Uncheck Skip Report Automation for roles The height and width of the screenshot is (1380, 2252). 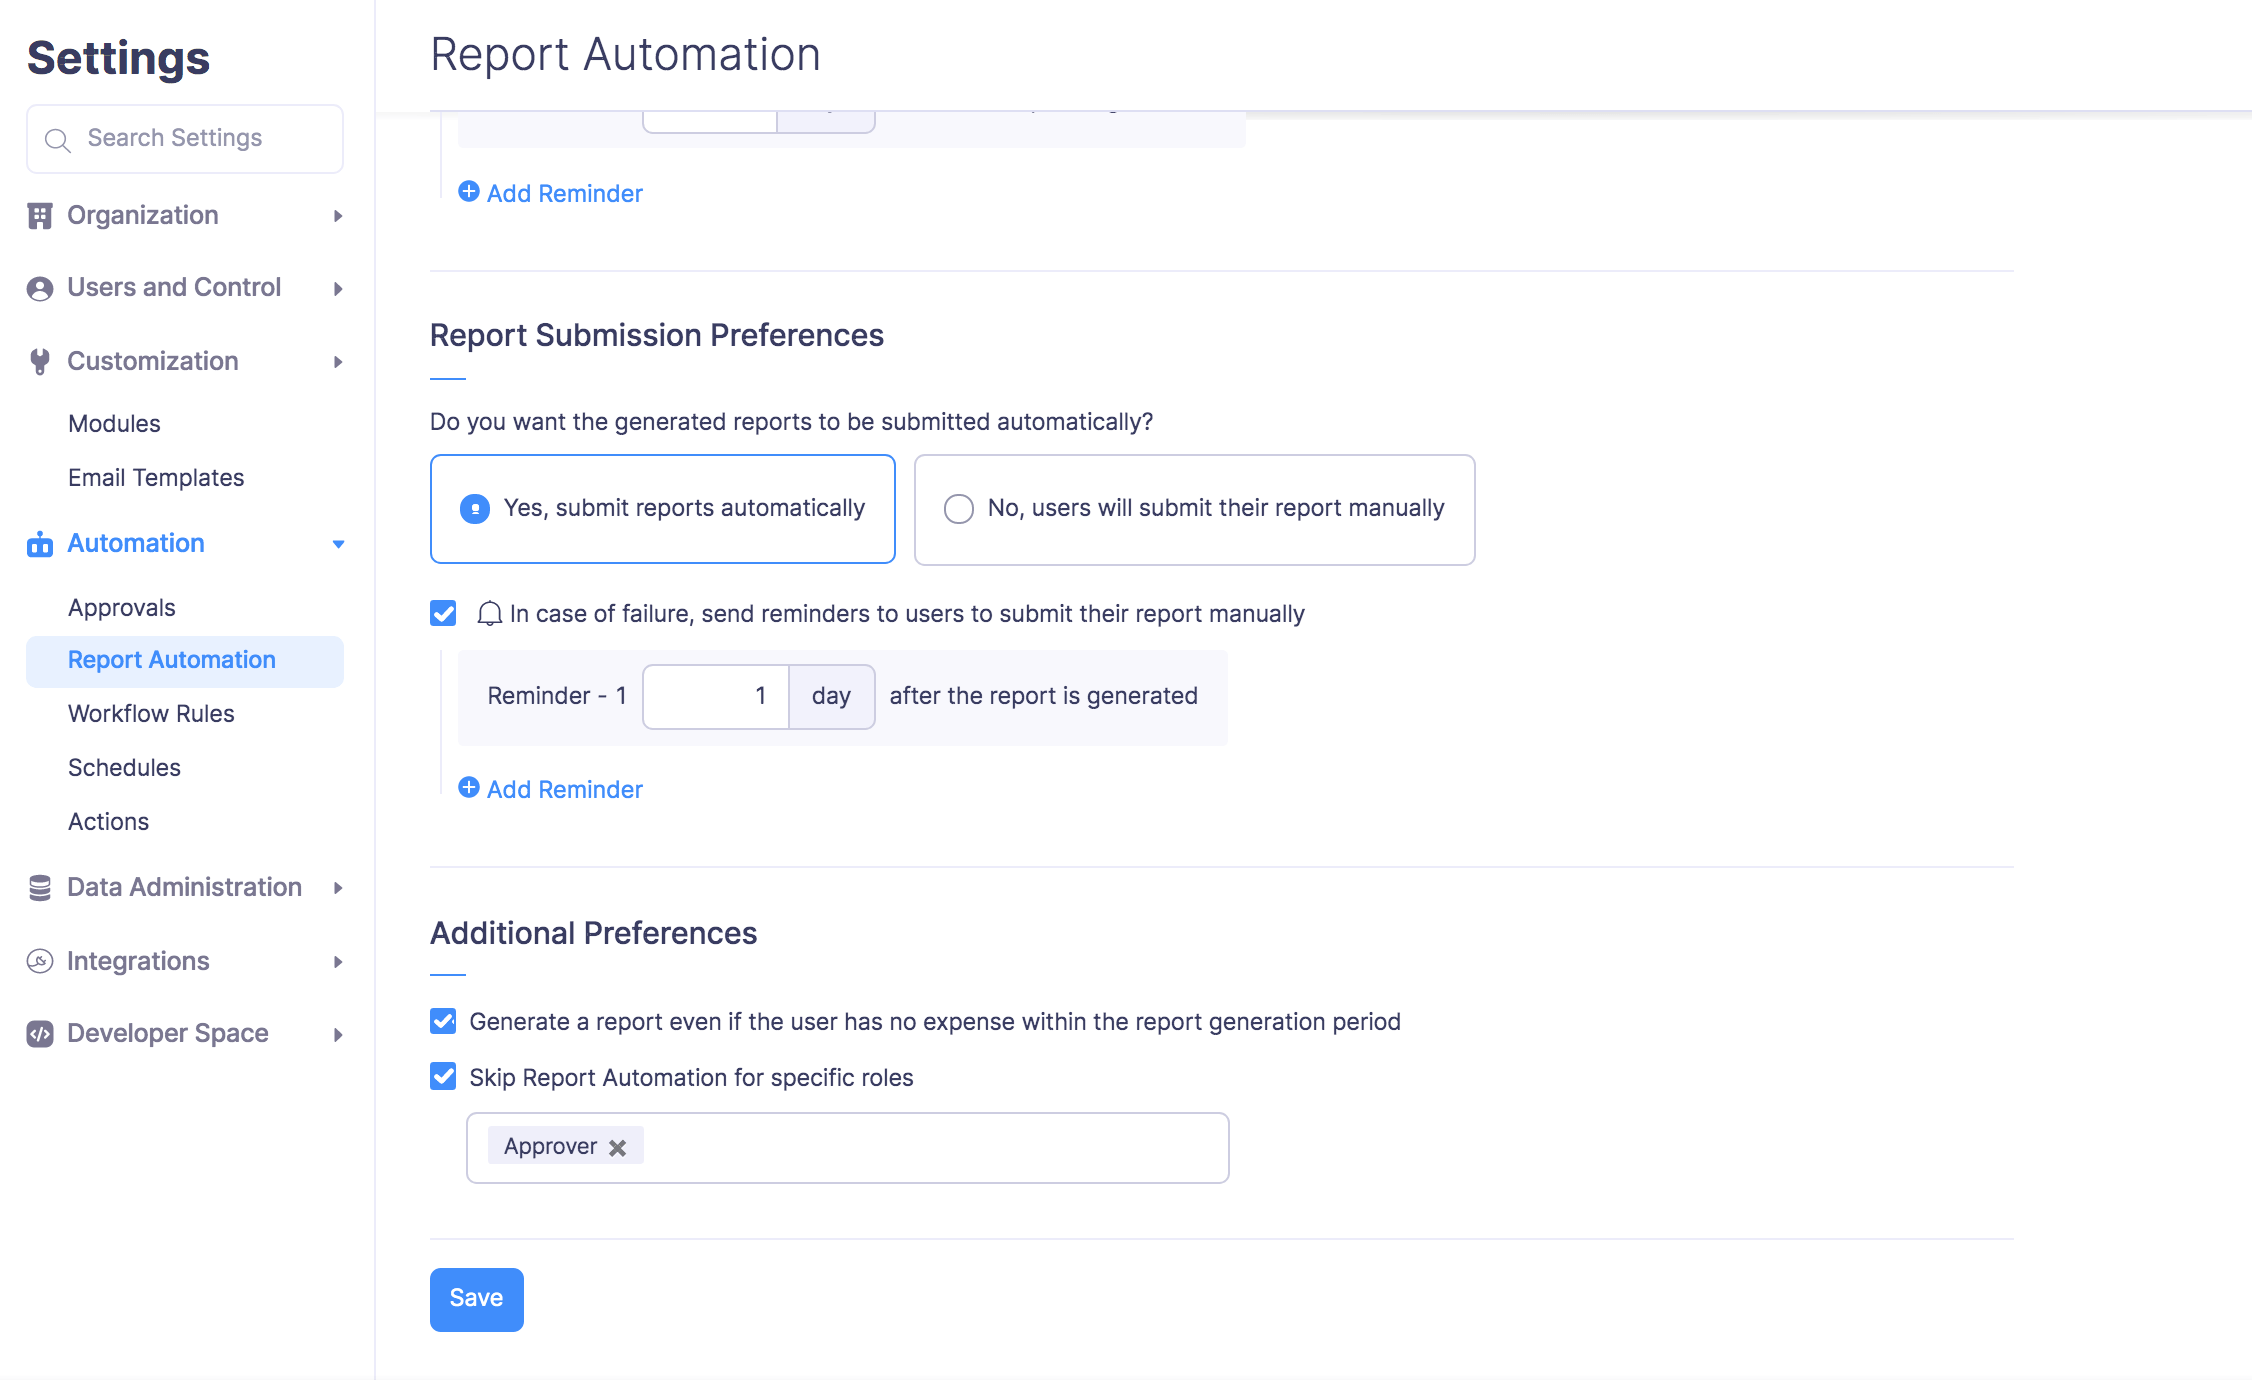coord(443,1077)
